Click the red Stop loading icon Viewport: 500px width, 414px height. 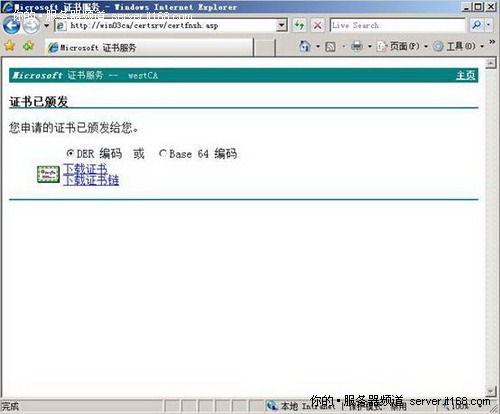click(x=318, y=25)
